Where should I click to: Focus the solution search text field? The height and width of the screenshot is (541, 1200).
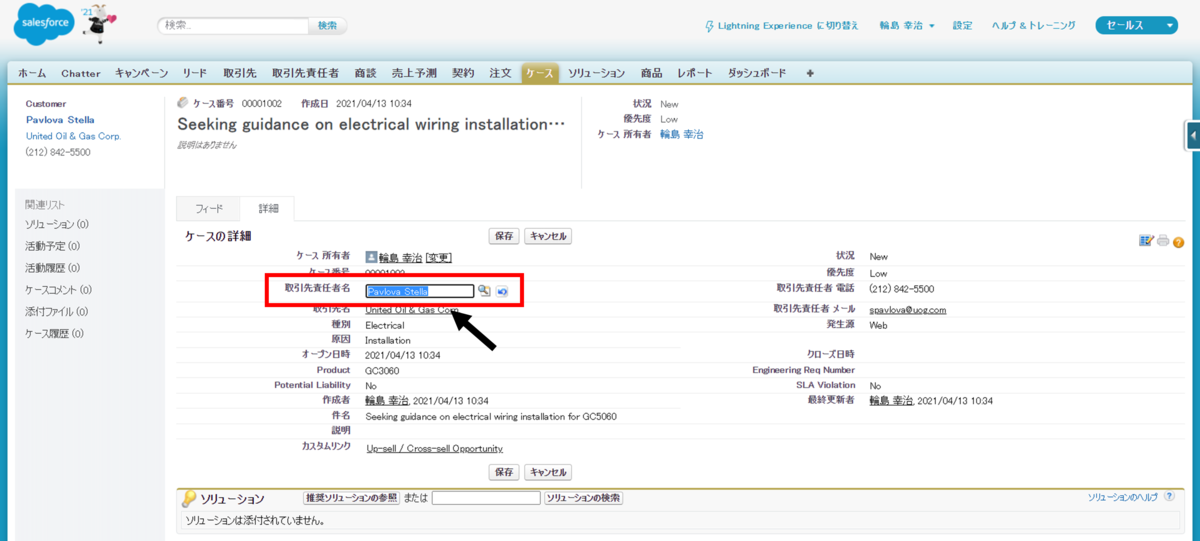[x=486, y=498]
